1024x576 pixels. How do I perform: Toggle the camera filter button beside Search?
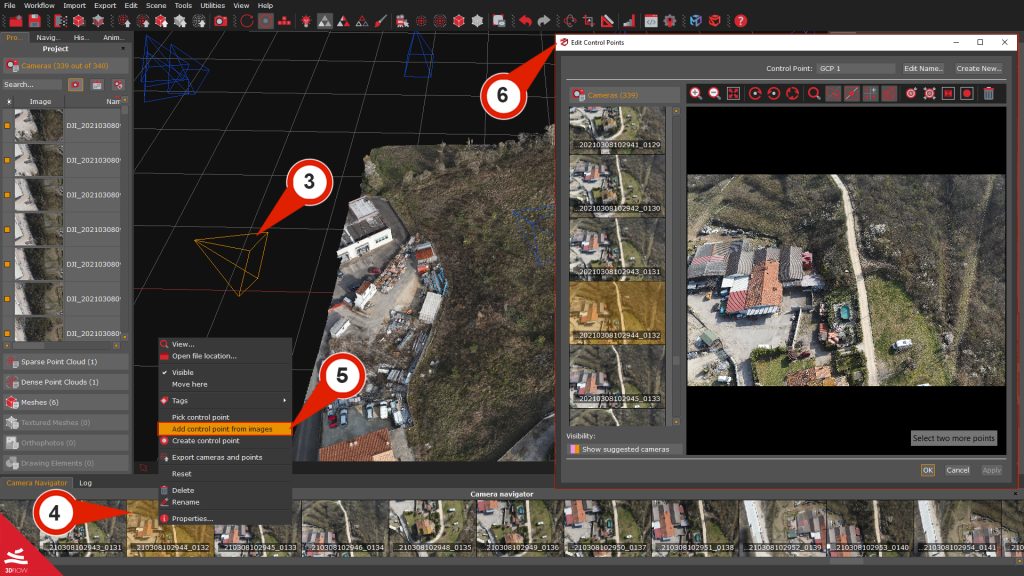[75, 84]
